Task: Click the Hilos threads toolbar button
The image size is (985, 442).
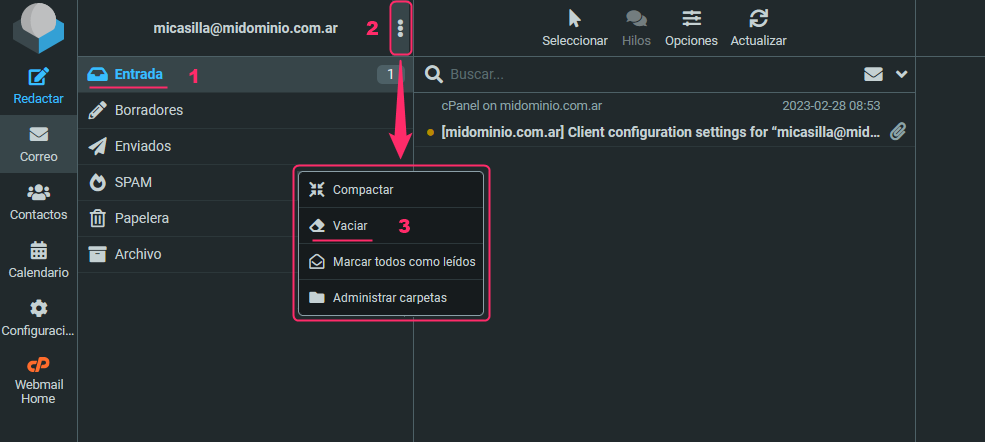Action: pos(636,28)
